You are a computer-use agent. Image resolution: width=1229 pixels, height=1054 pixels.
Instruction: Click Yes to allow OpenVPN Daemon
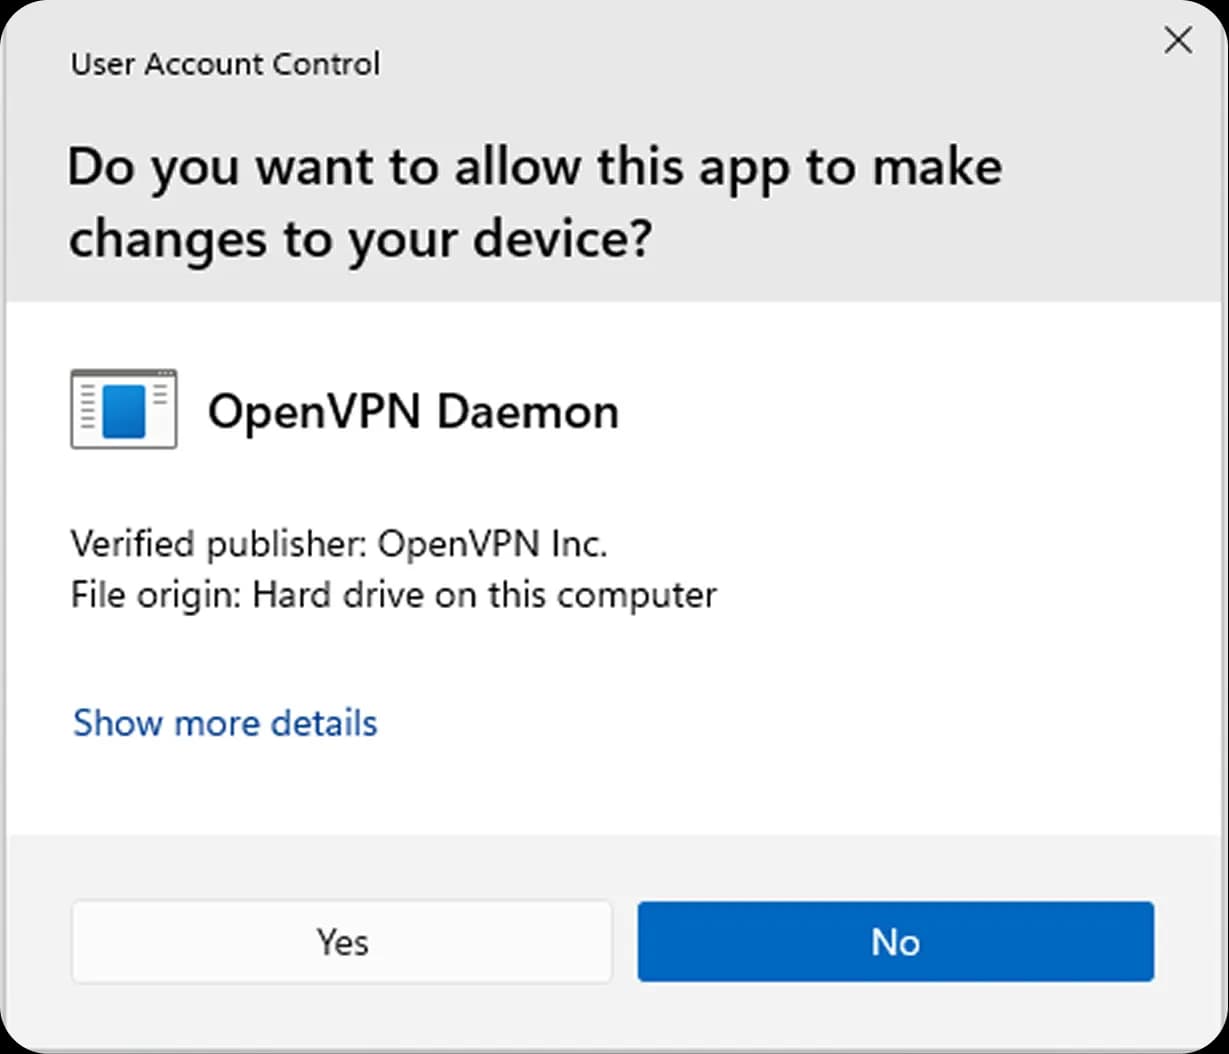[x=342, y=942]
